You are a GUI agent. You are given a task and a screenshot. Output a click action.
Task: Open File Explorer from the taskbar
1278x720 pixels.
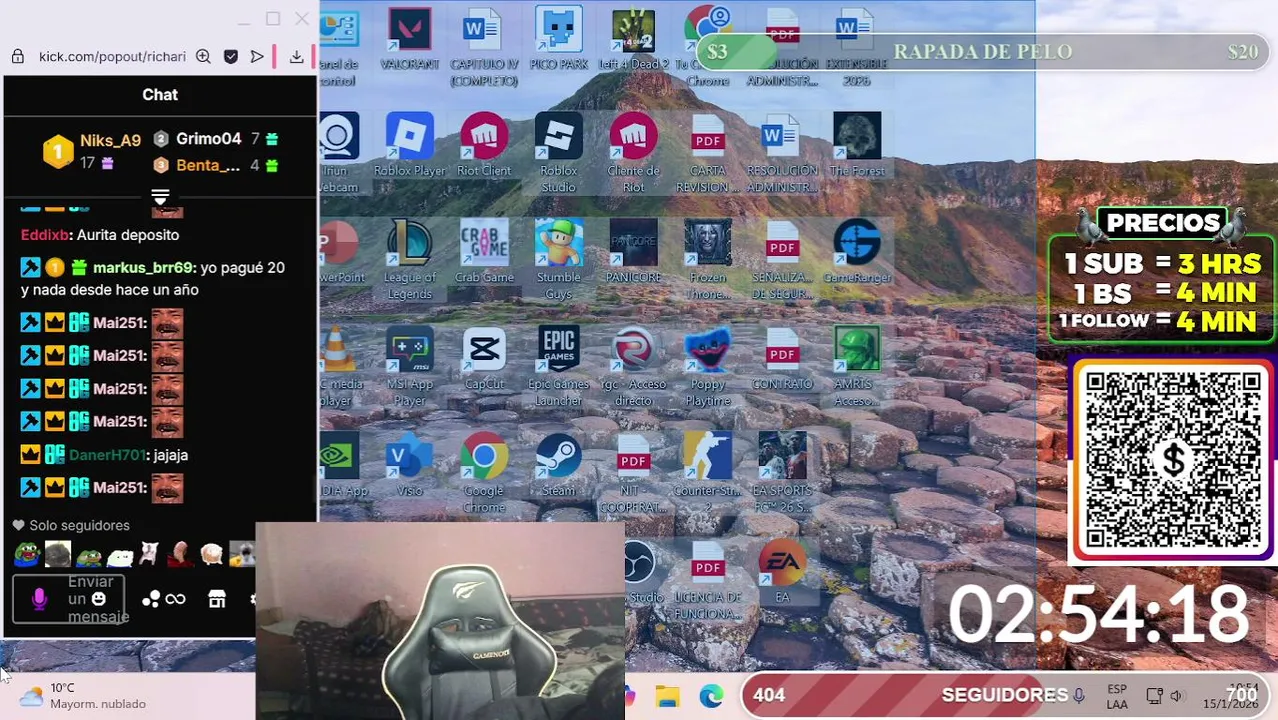(x=667, y=696)
